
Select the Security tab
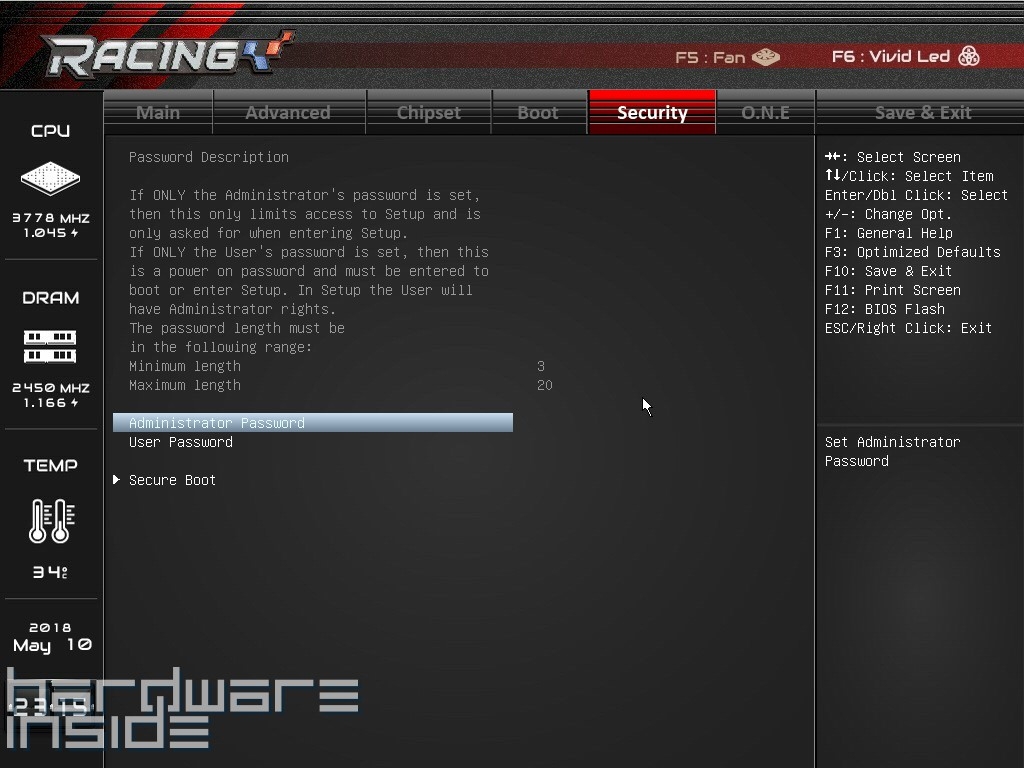click(x=652, y=112)
